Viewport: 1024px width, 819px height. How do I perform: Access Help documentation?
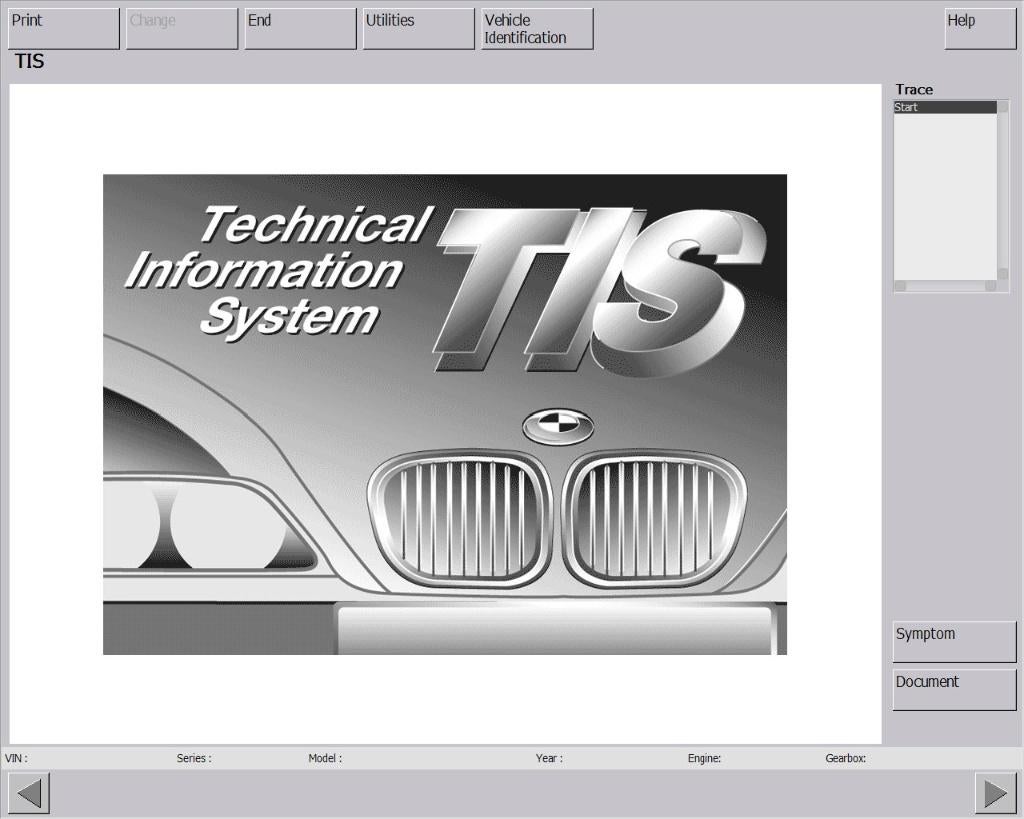pos(978,27)
